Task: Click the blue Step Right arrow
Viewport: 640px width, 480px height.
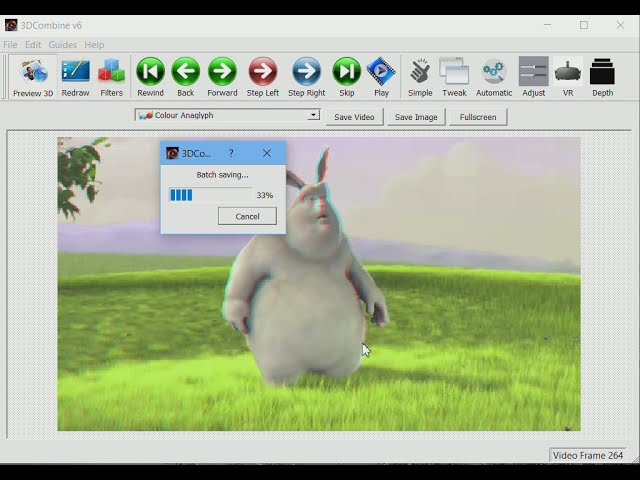Action: coord(307,77)
